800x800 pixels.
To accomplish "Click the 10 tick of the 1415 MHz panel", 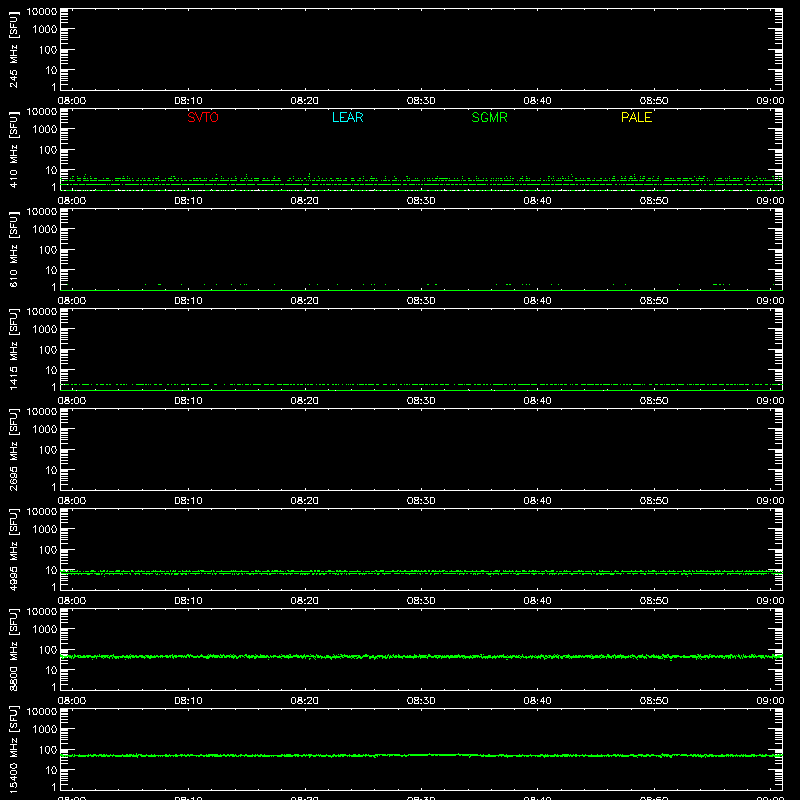I will point(51,370).
